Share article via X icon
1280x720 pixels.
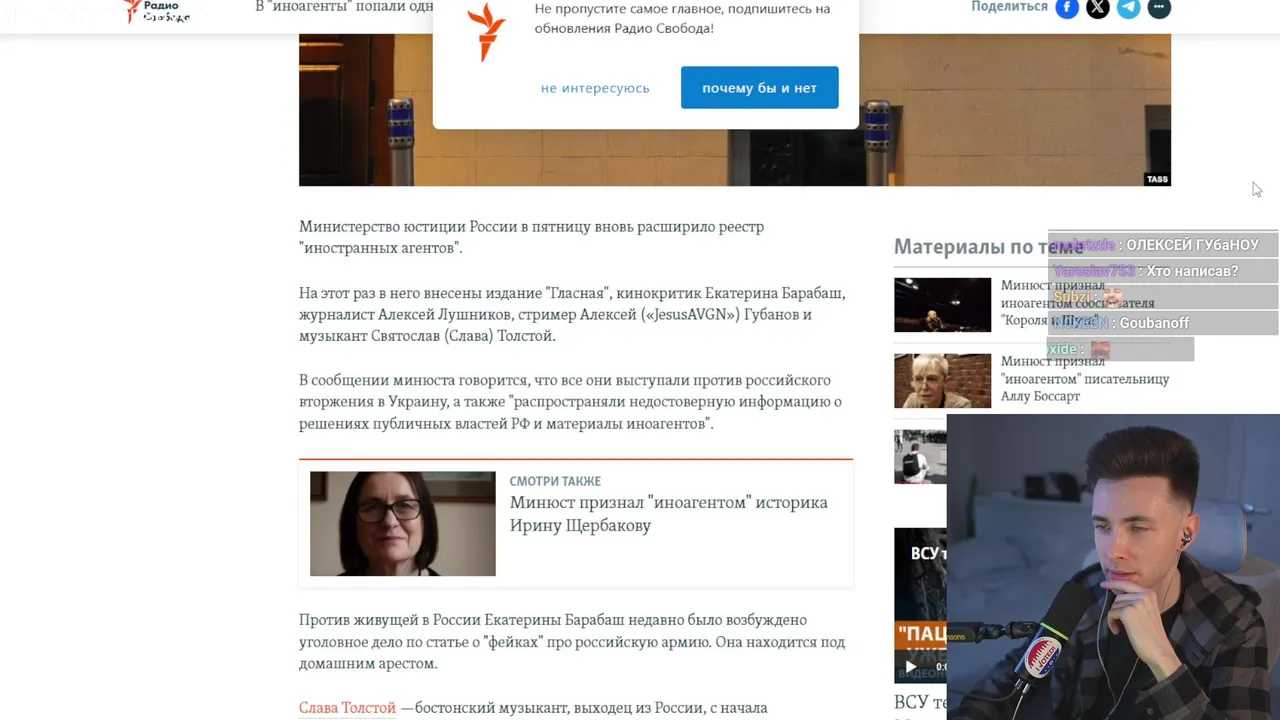point(1098,8)
